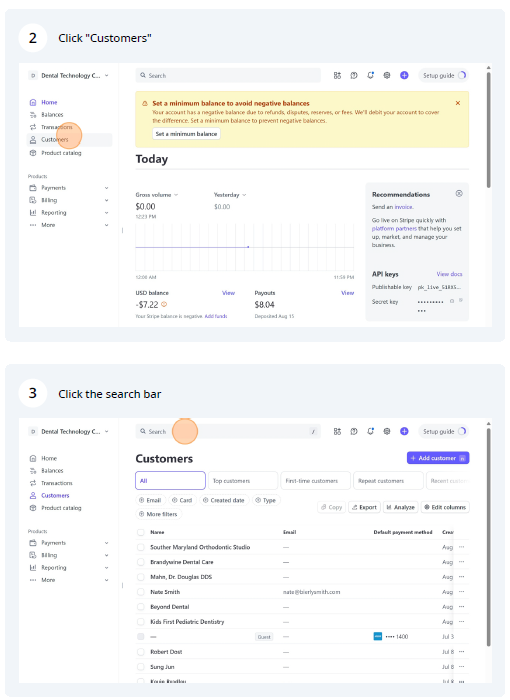Open Analyze for the customers list
The image size is (510, 700).
click(400, 507)
